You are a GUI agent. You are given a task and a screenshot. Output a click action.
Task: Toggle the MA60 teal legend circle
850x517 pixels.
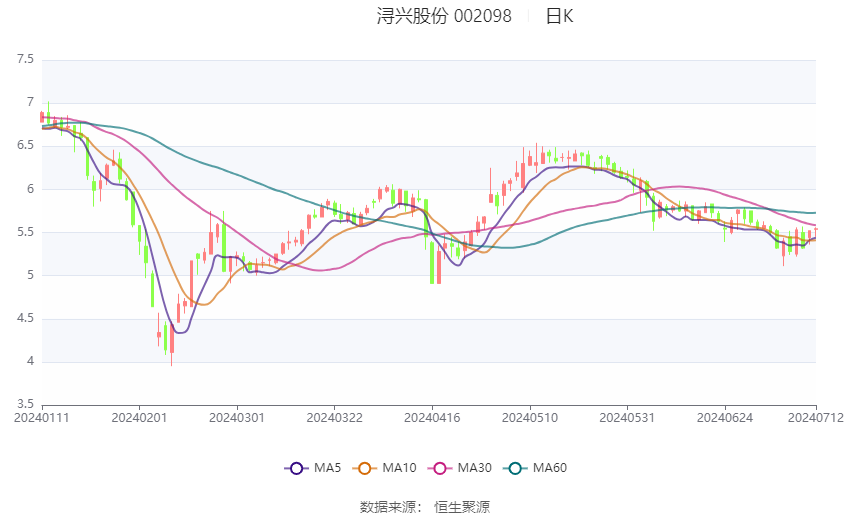[515, 468]
